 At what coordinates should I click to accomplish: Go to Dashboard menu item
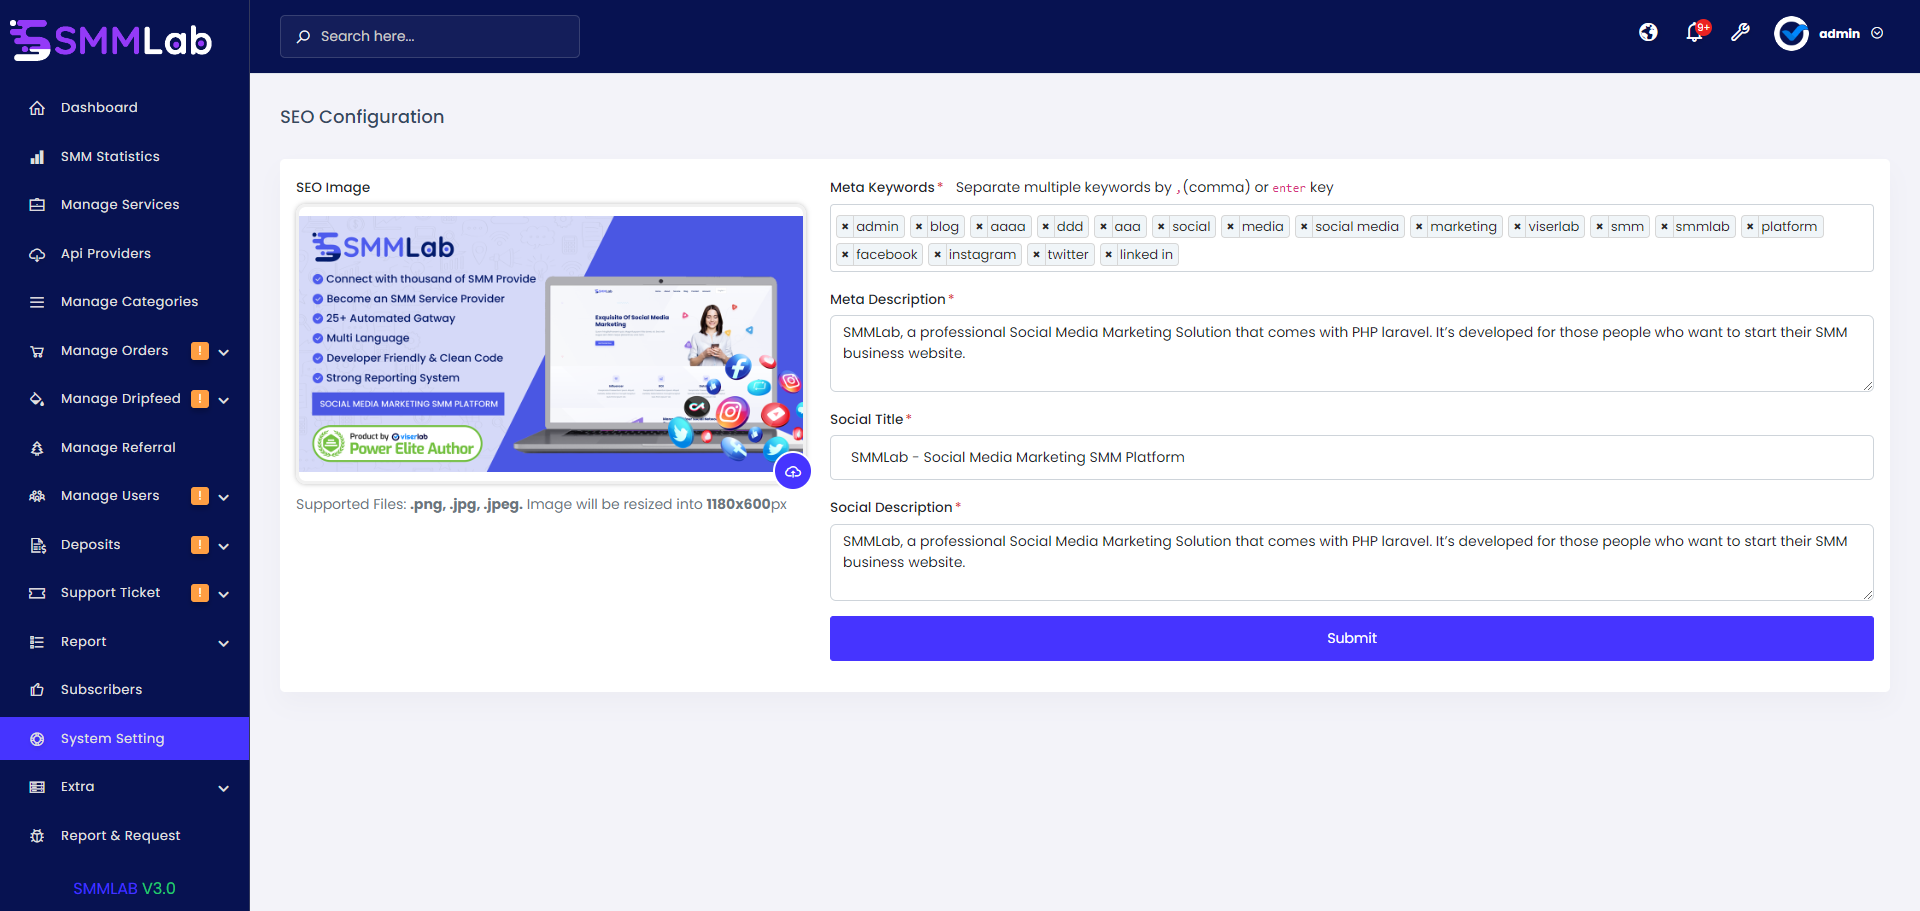point(125,108)
